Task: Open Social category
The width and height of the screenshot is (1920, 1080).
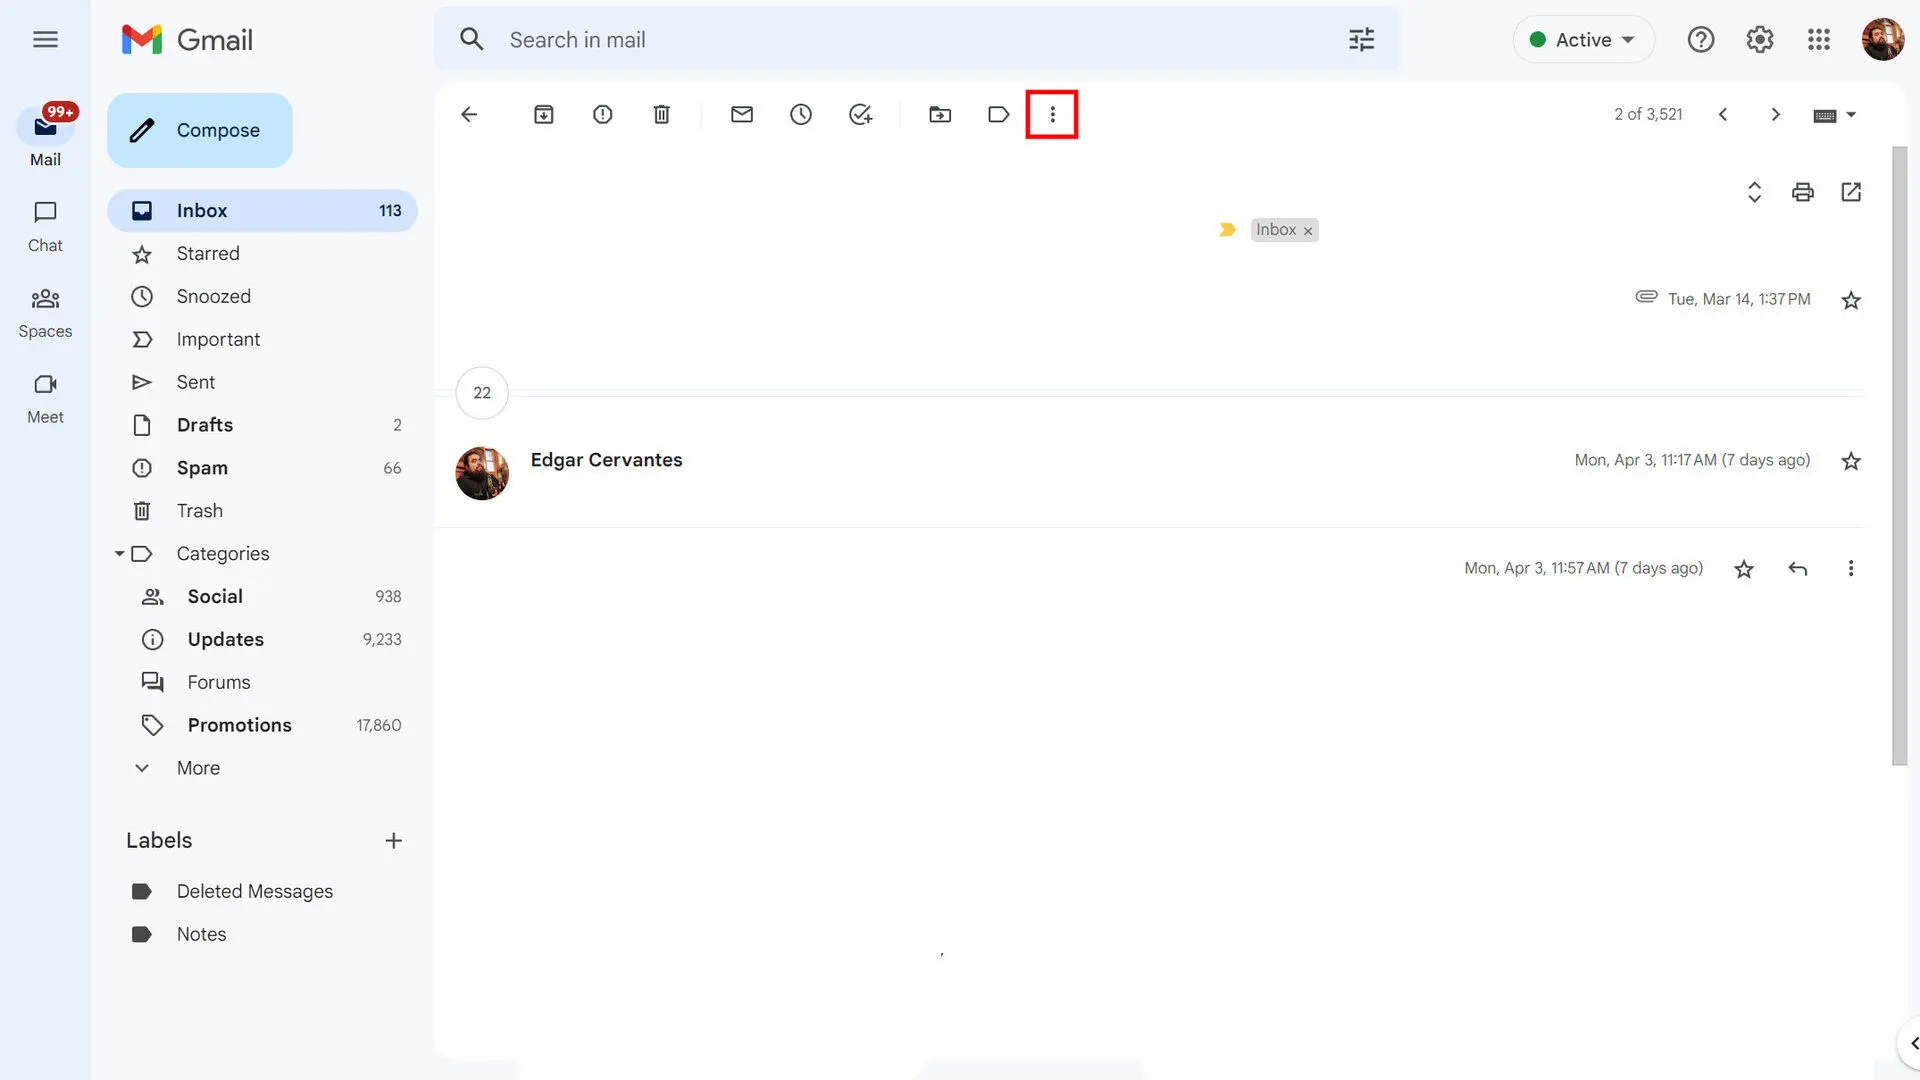Action: [x=262, y=597]
